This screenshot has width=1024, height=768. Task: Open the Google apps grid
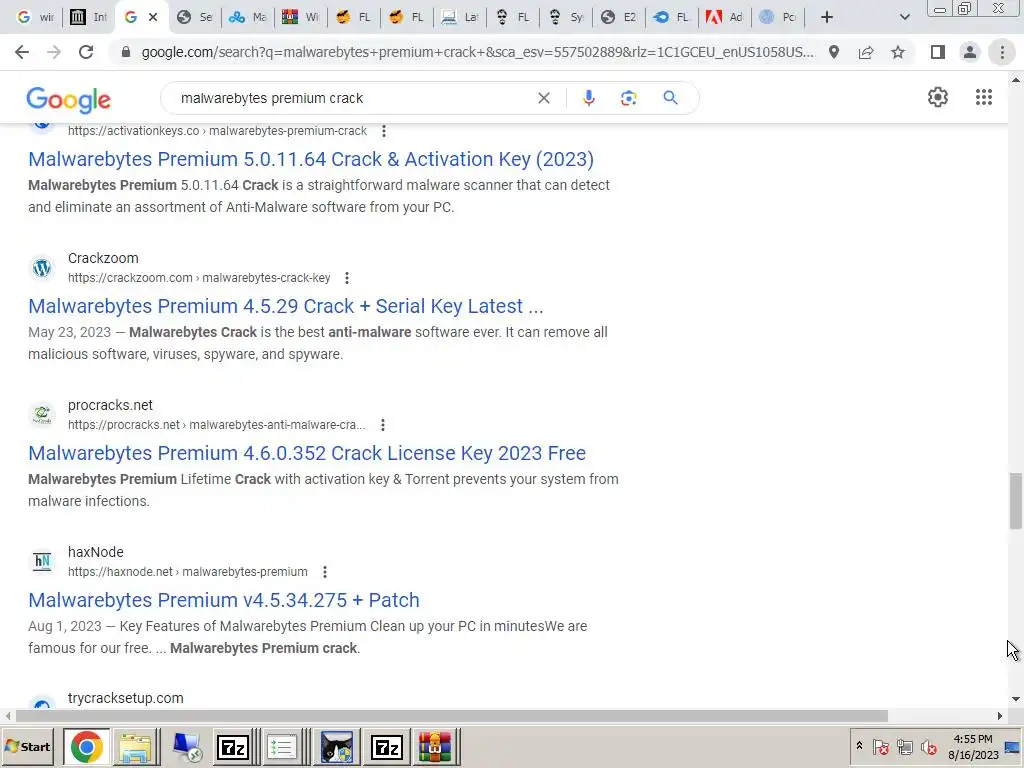tap(984, 97)
